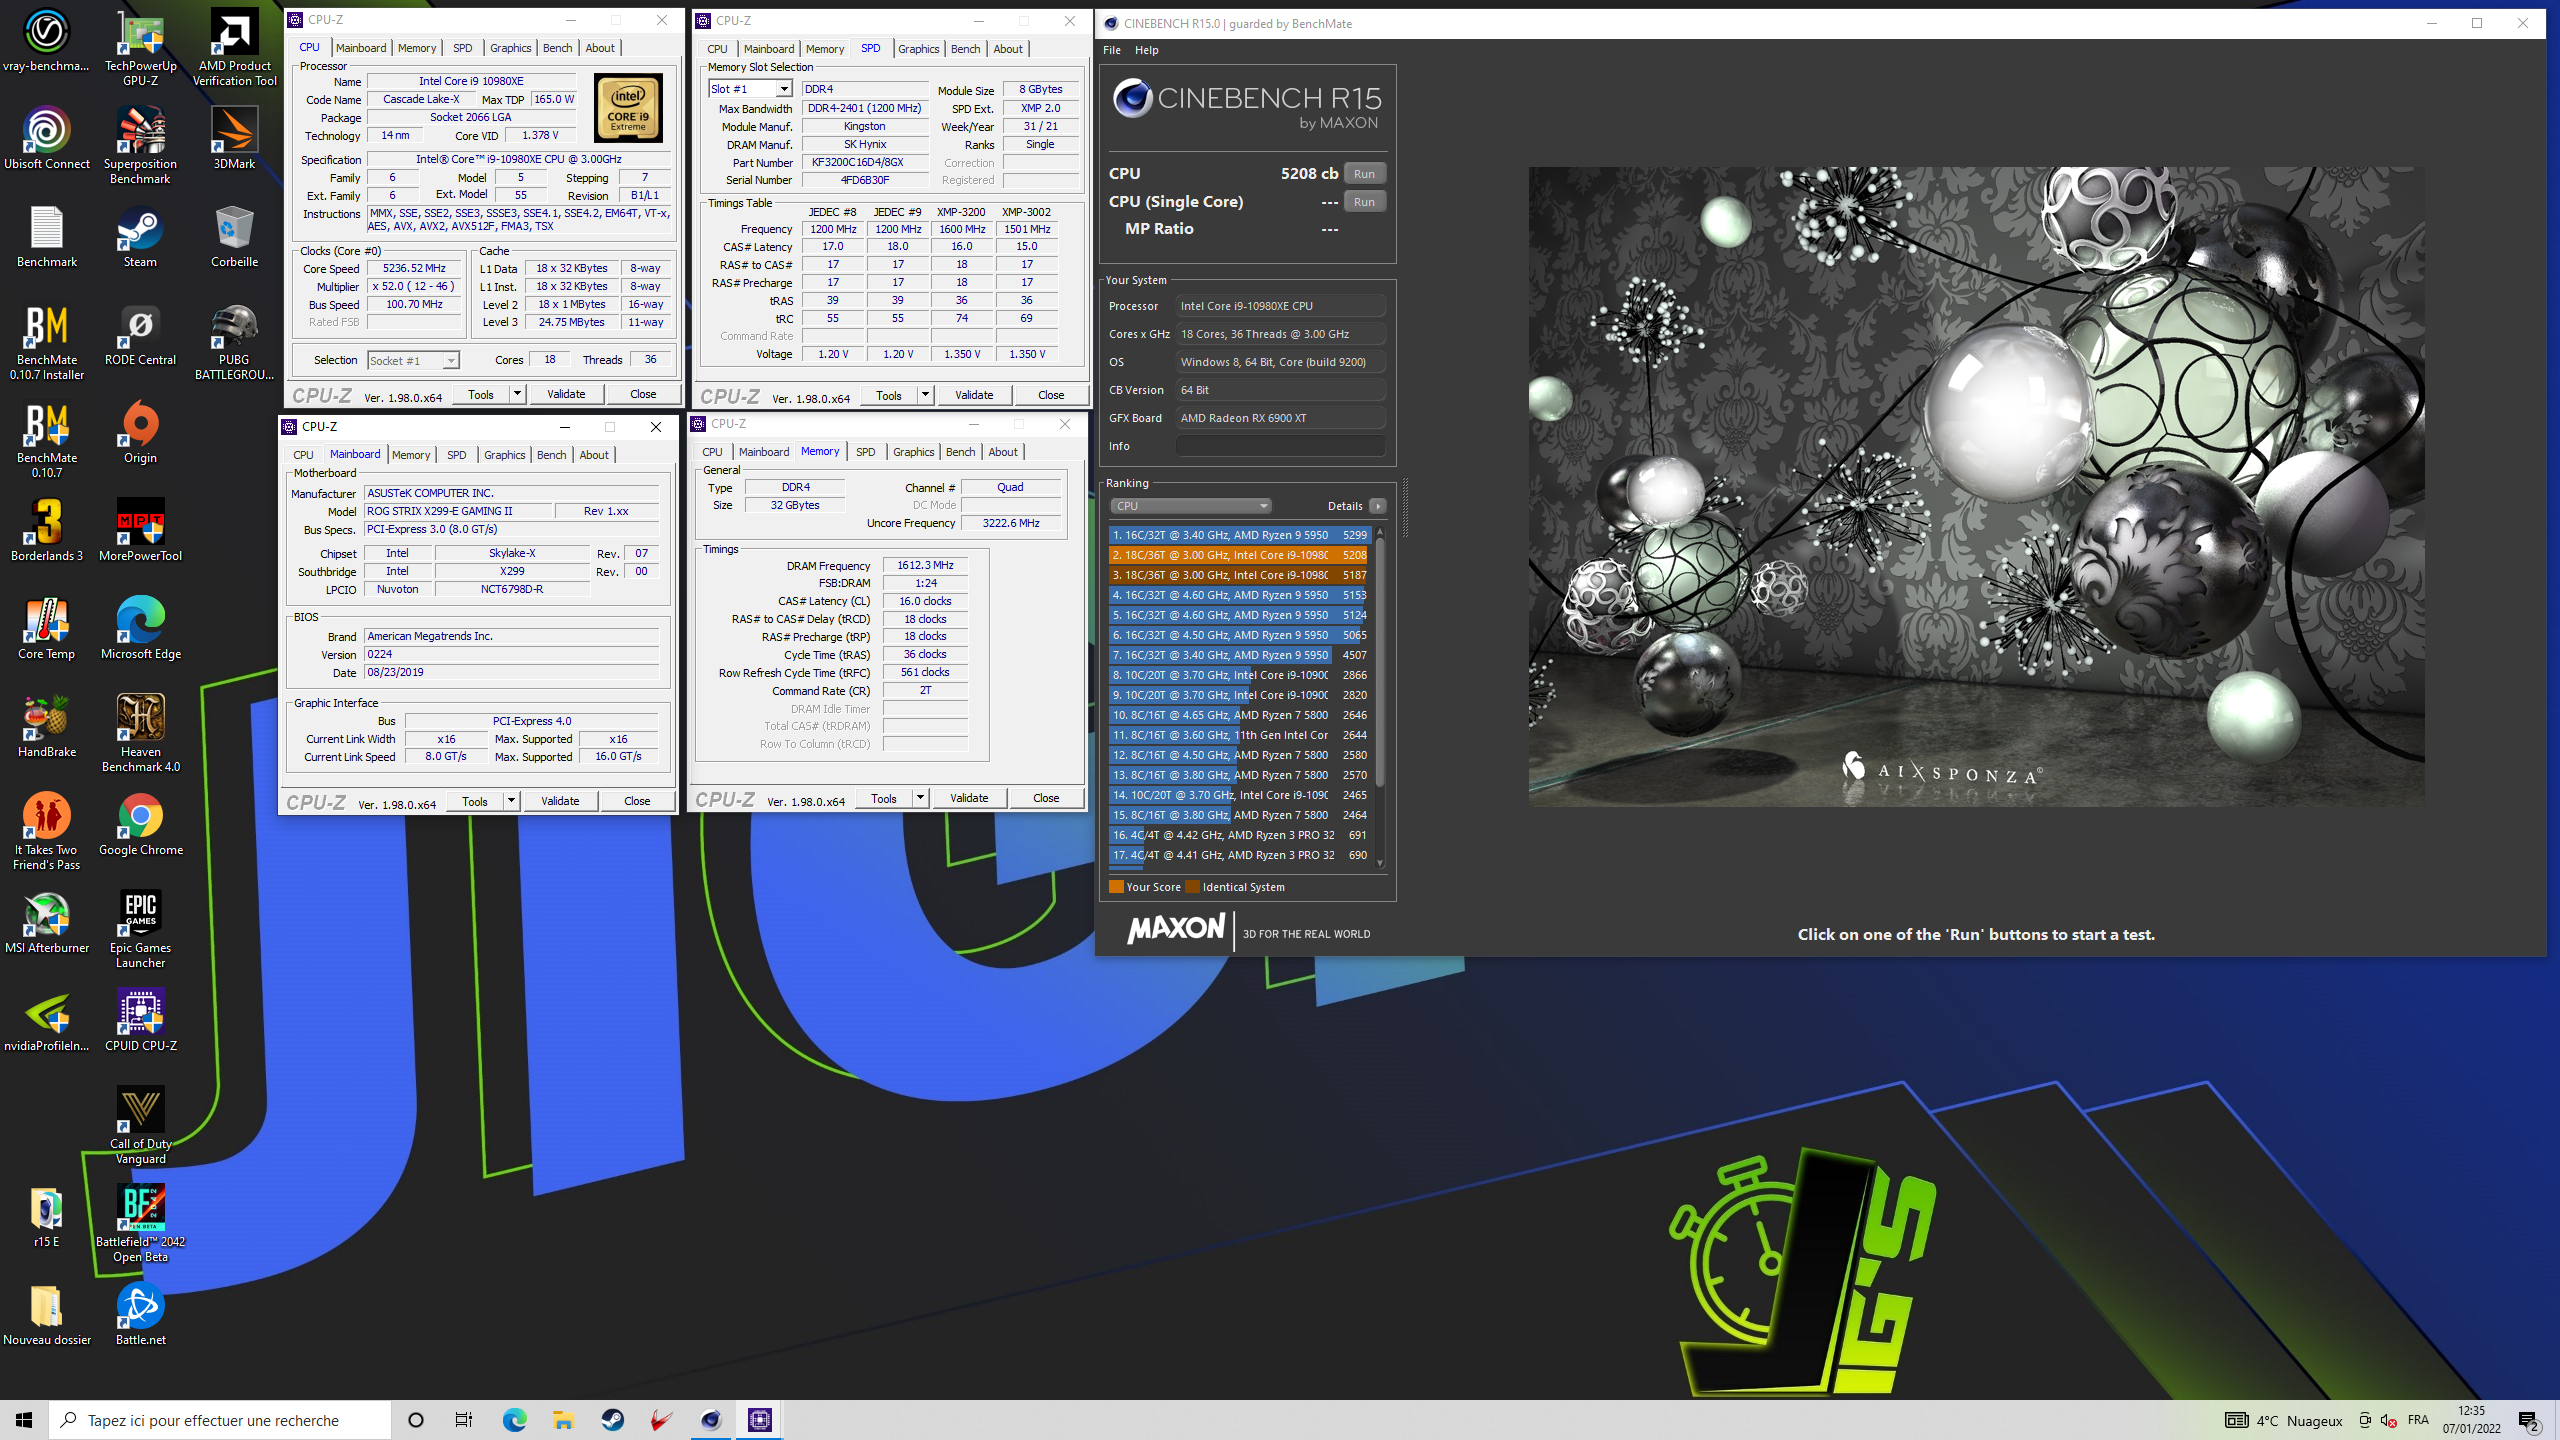Click Close button in SPD window
2560x1440 pixels.
[x=1051, y=395]
